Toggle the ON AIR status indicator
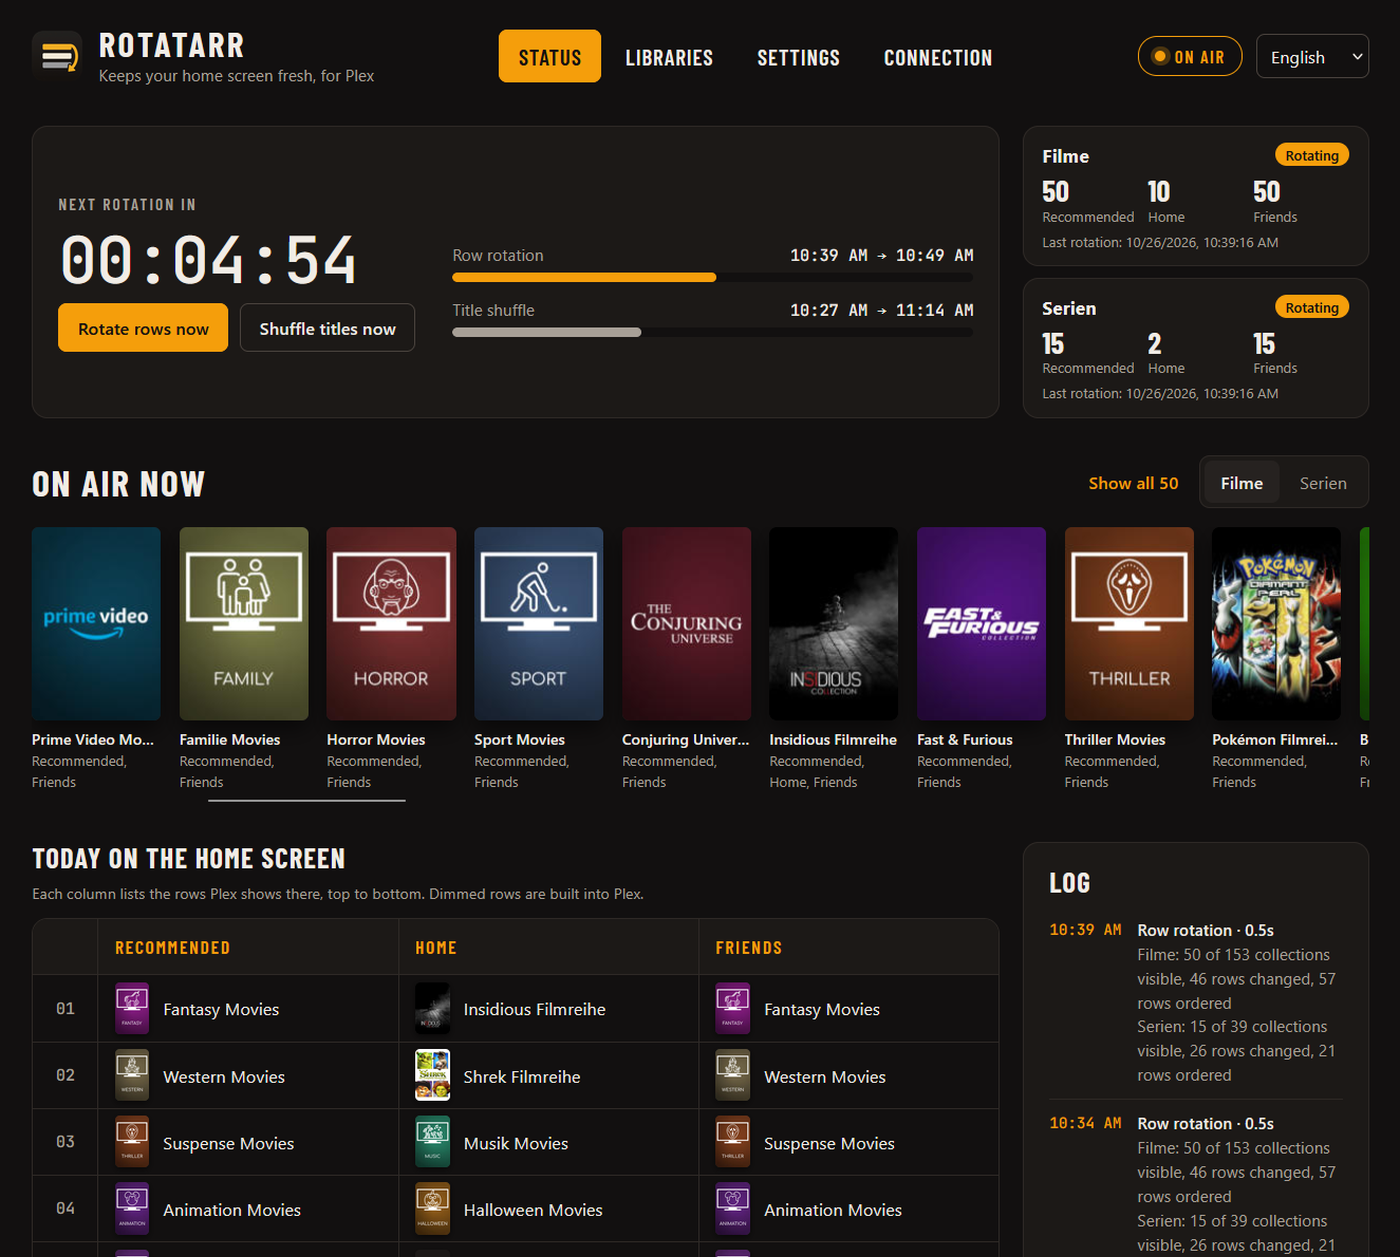This screenshot has width=1400, height=1257. [1189, 57]
